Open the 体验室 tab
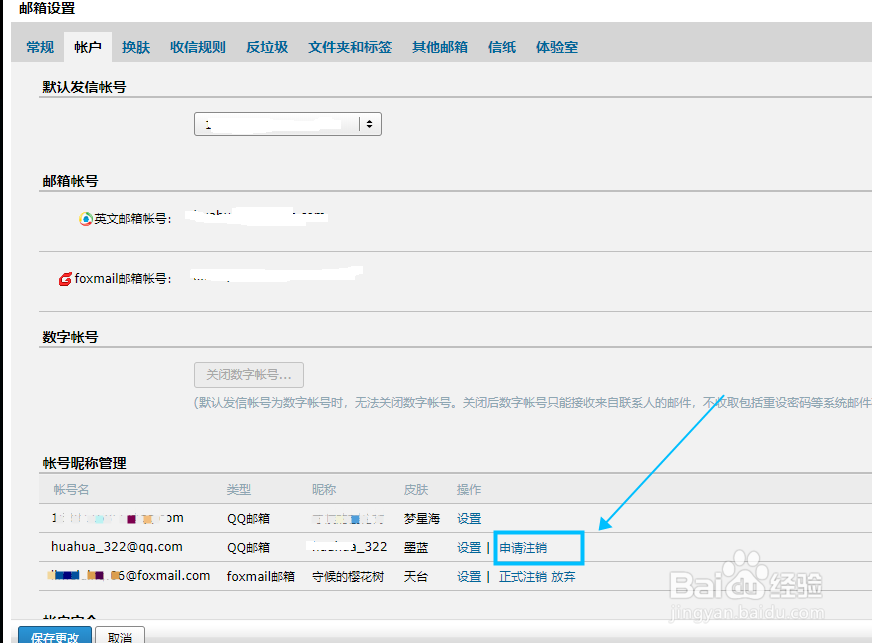Viewport: 872px width, 643px height. coord(556,46)
